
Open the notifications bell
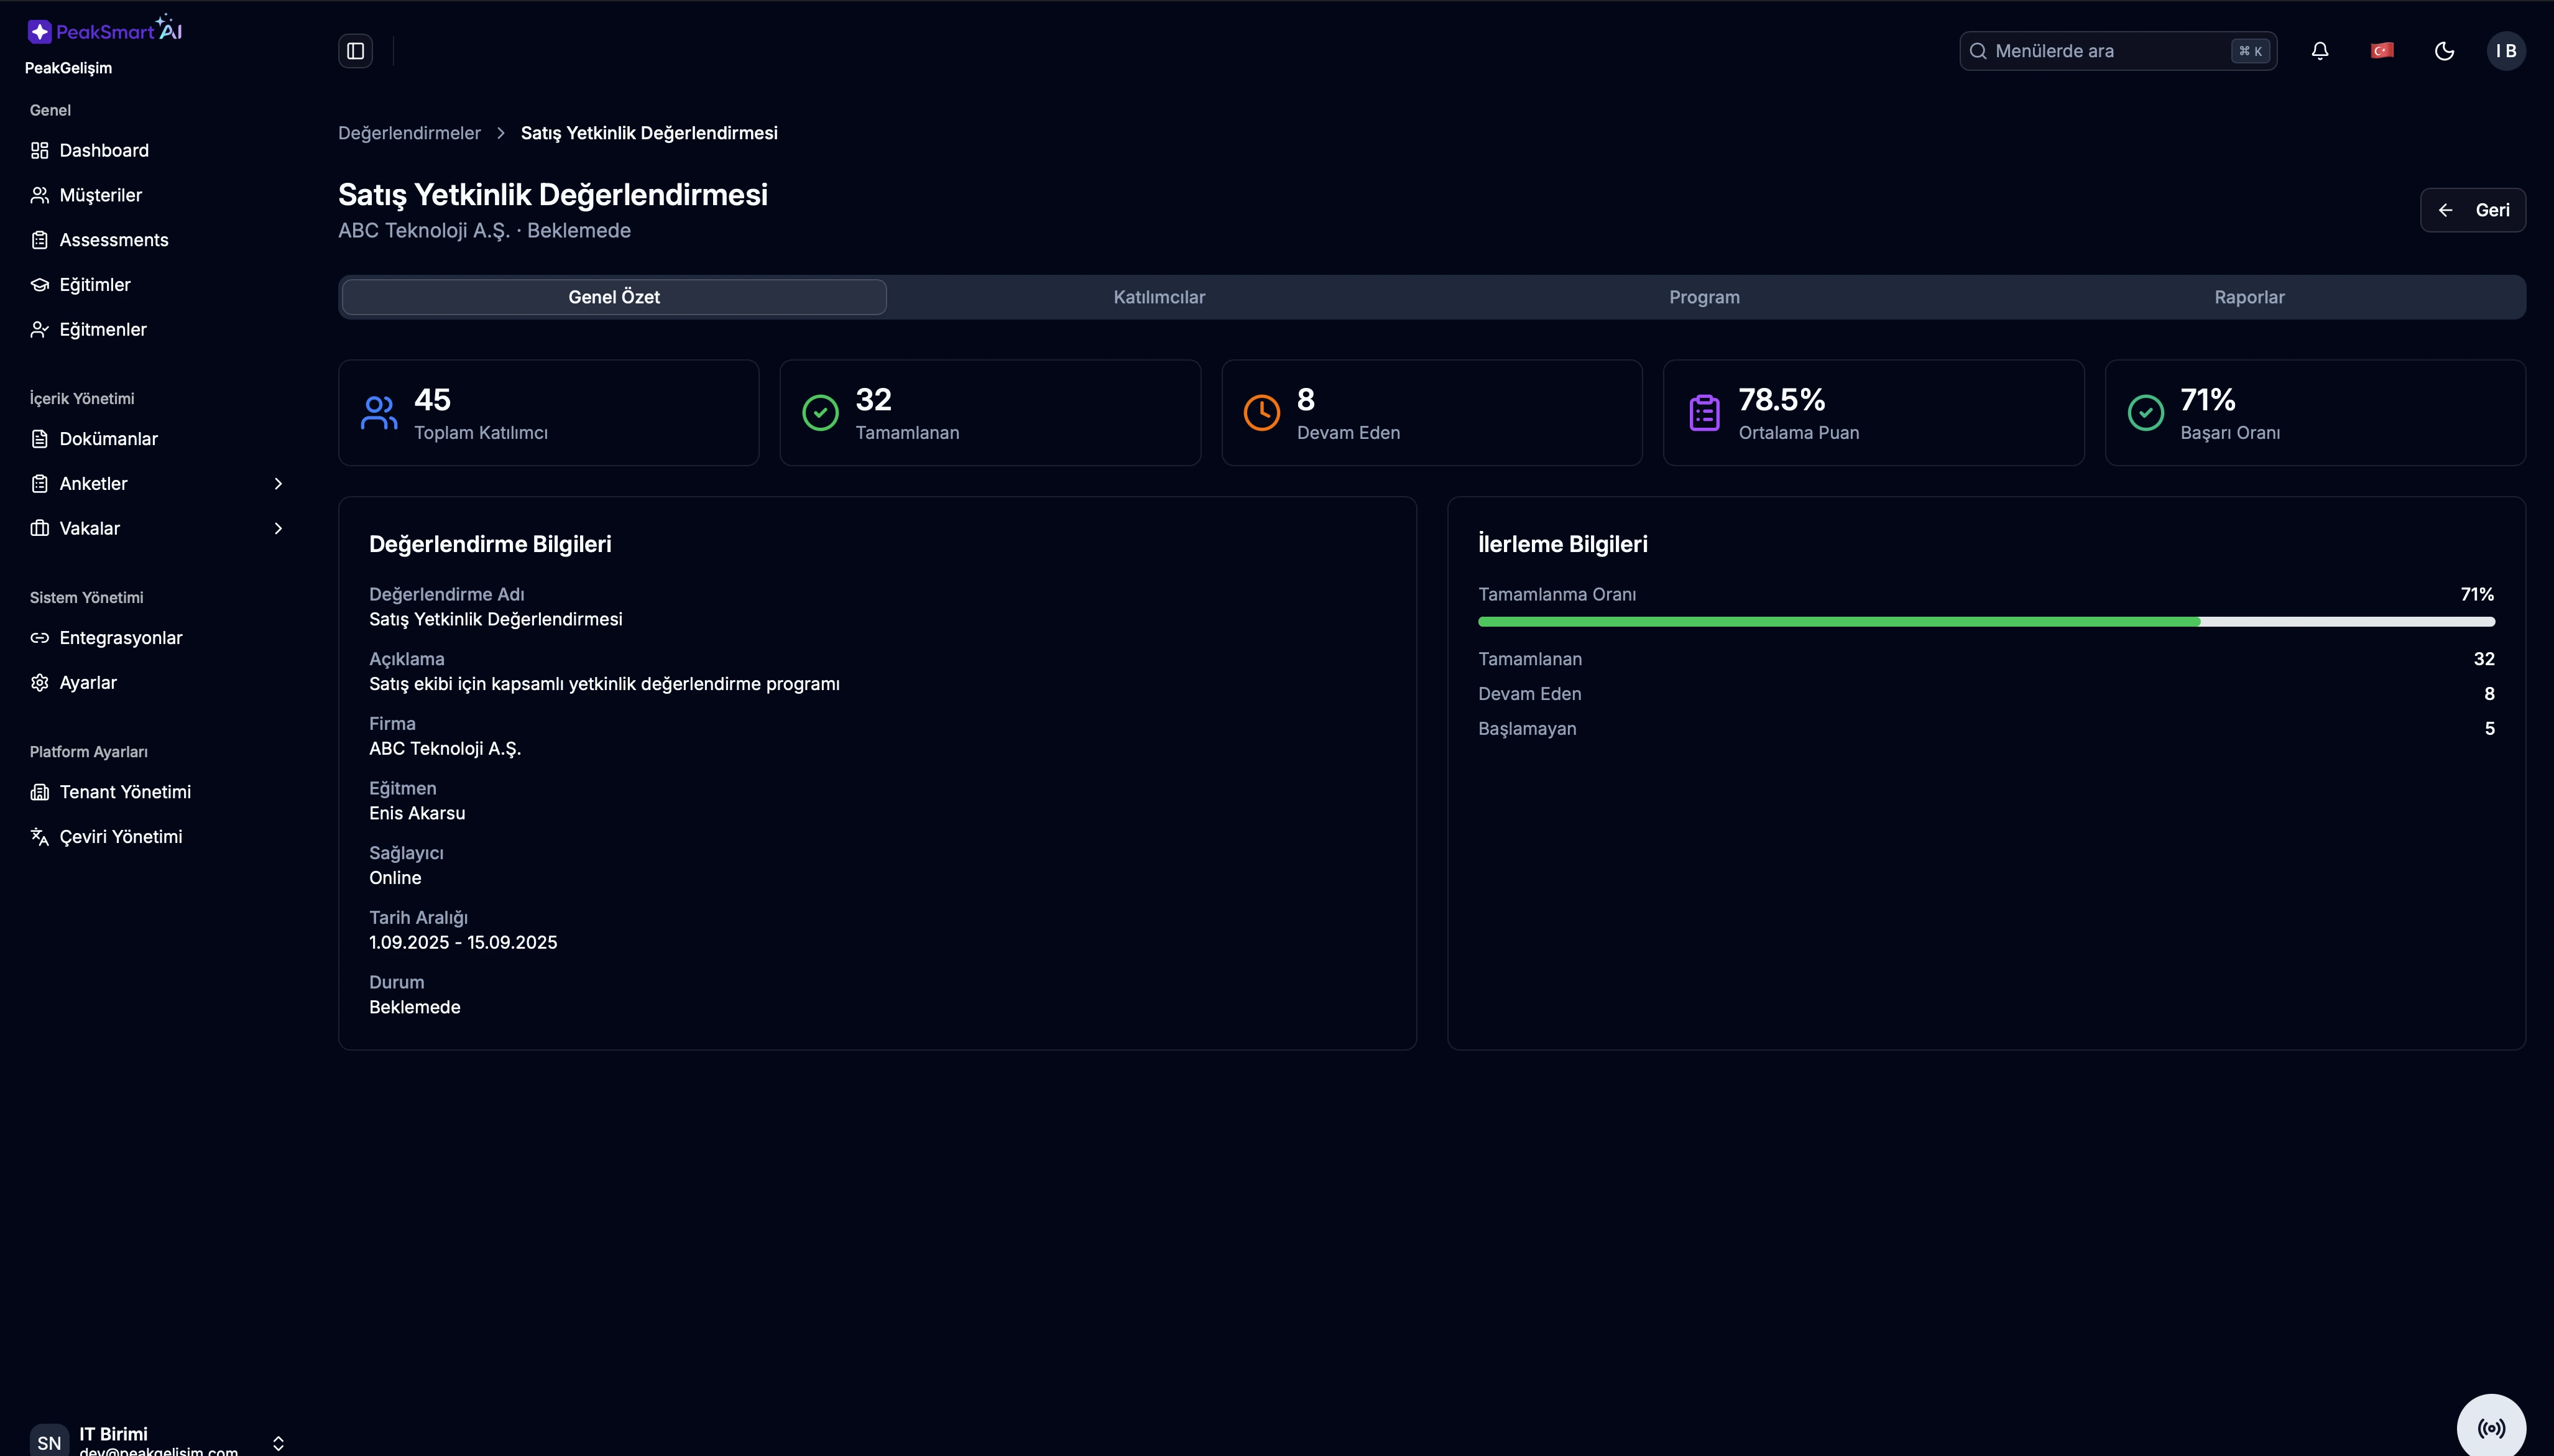coord(2320,51)
